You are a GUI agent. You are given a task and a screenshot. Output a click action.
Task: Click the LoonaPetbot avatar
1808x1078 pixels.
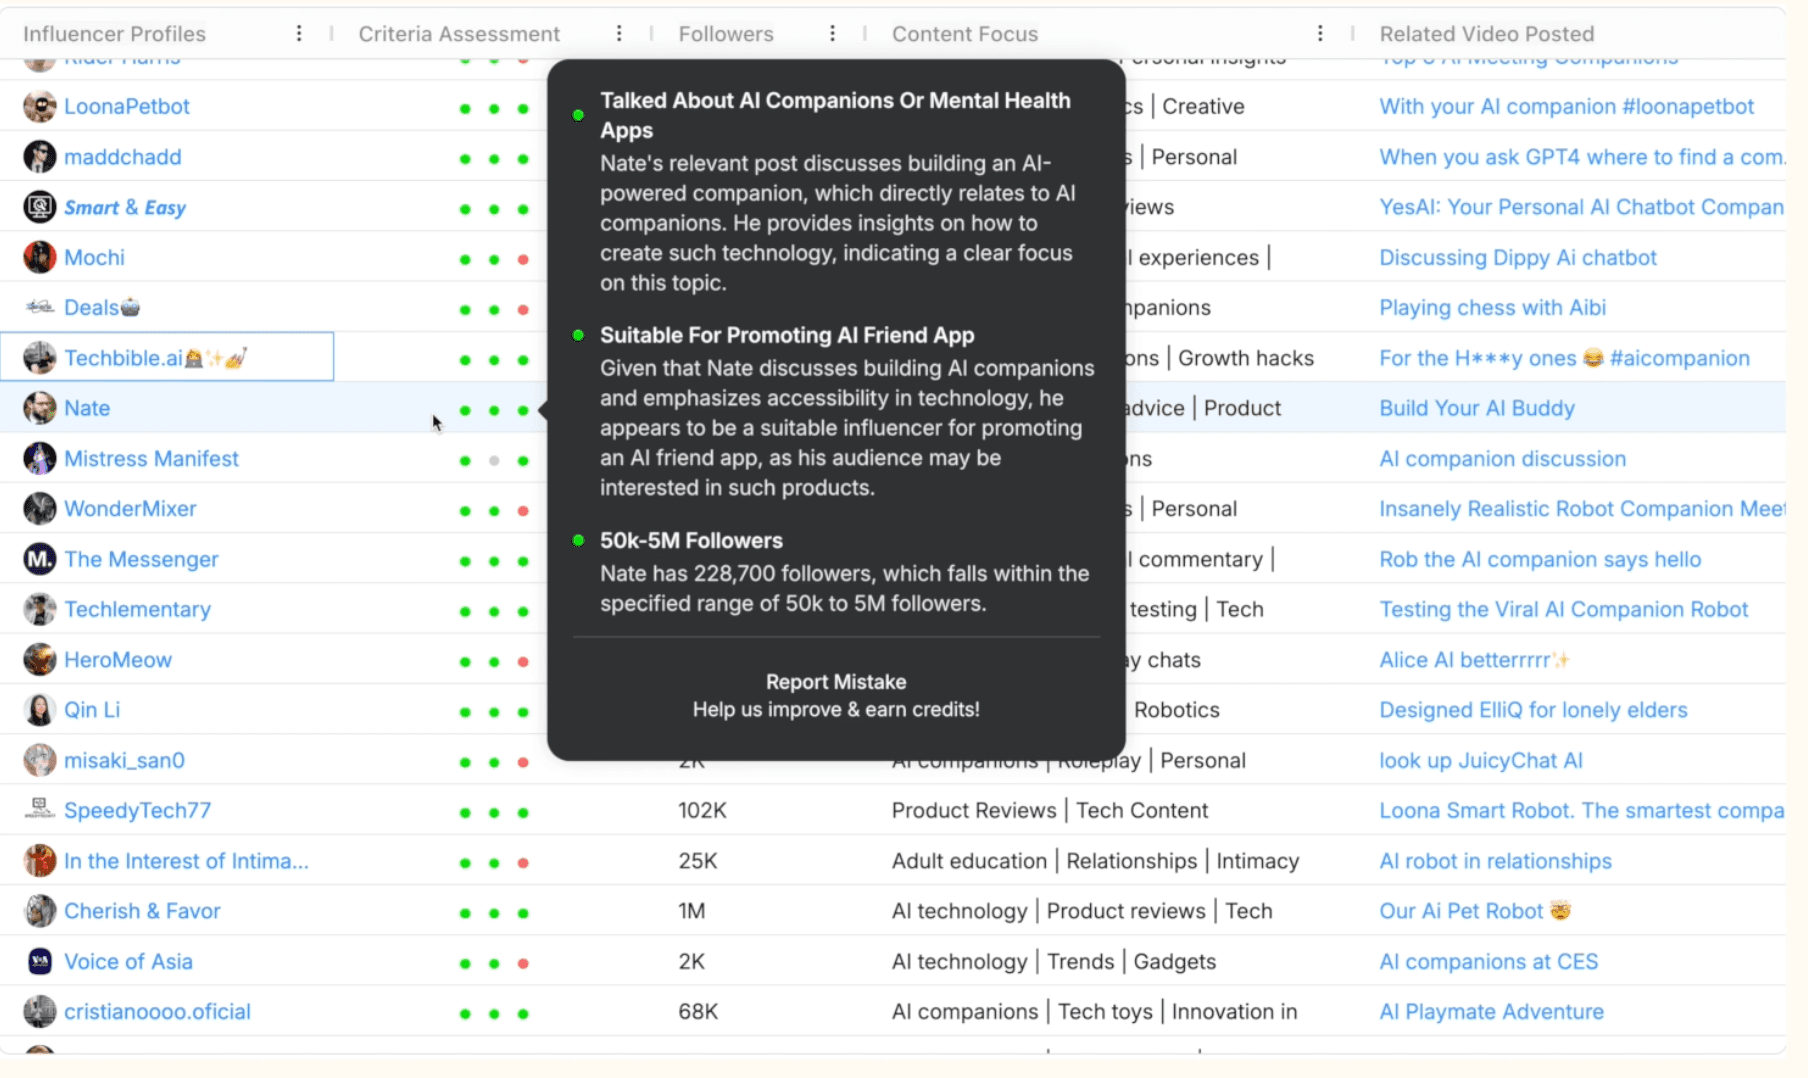tap(38, 106)
